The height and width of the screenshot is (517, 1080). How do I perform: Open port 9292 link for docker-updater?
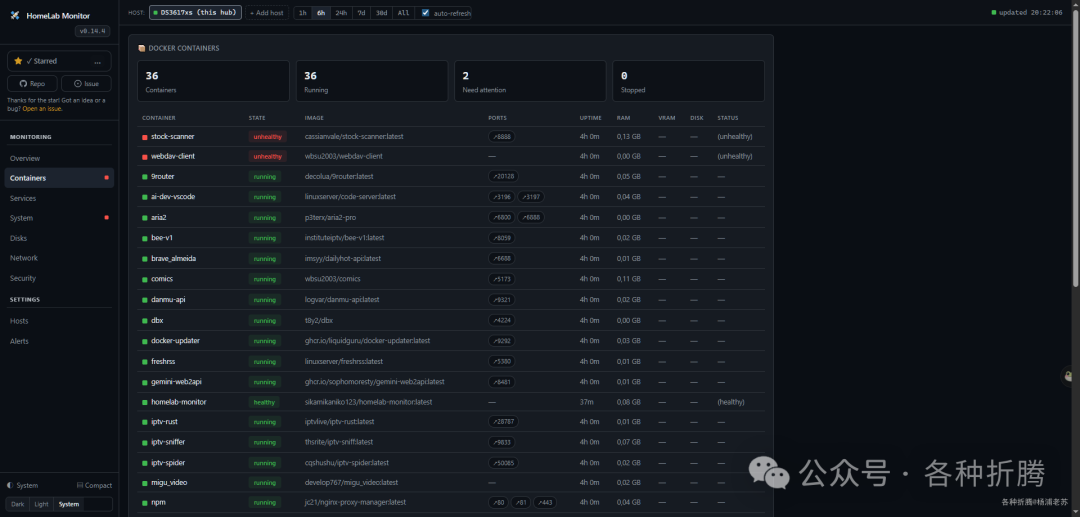(501, 341)
